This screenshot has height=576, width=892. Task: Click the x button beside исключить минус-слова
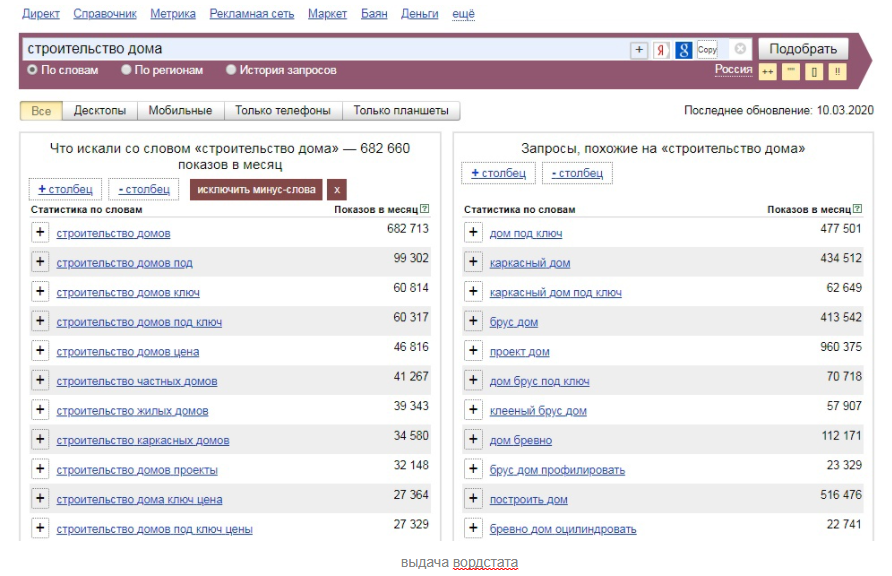click(x=337, y=190)
